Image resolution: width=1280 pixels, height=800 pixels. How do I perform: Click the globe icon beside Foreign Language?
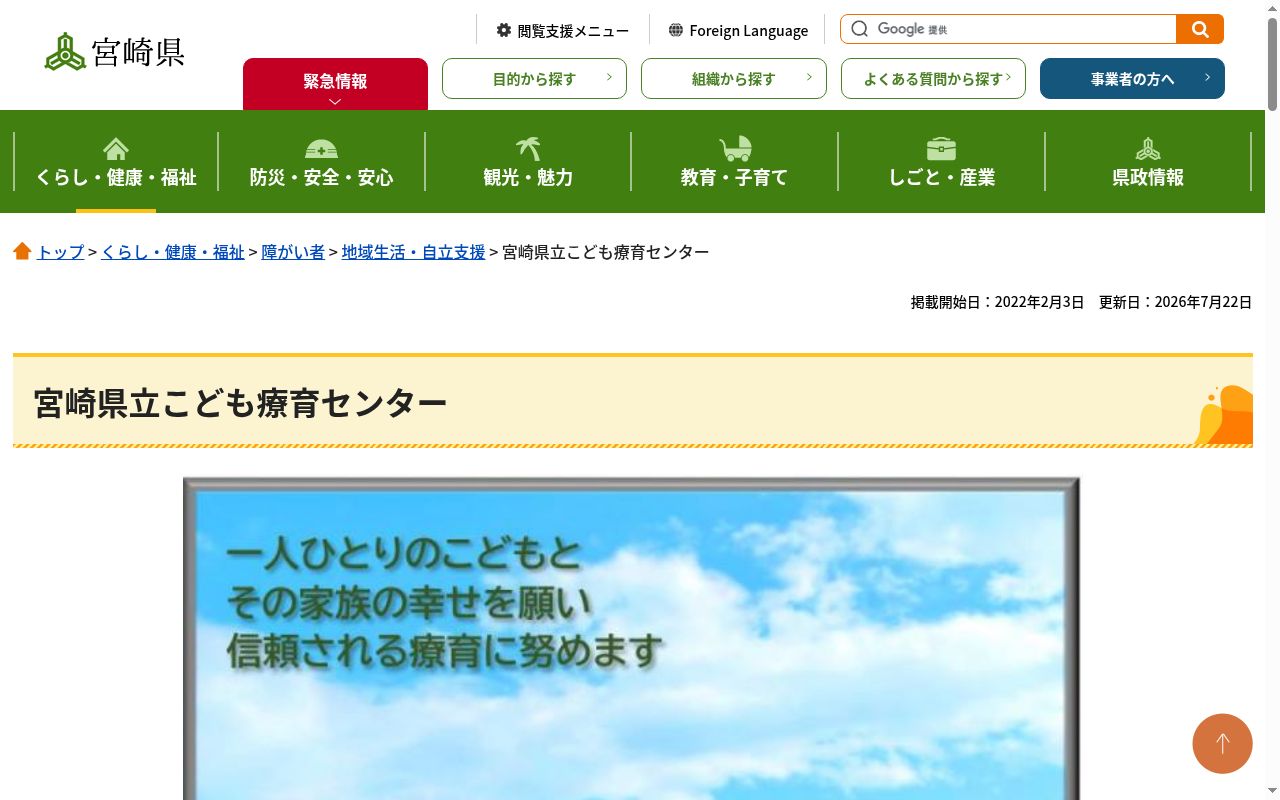[x=676, y=30]
